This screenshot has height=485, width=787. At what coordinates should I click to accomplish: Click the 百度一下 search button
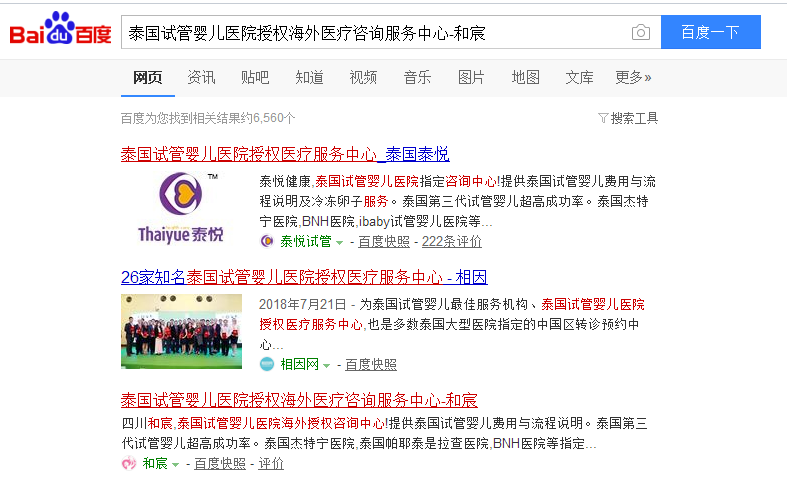point(711,32)
